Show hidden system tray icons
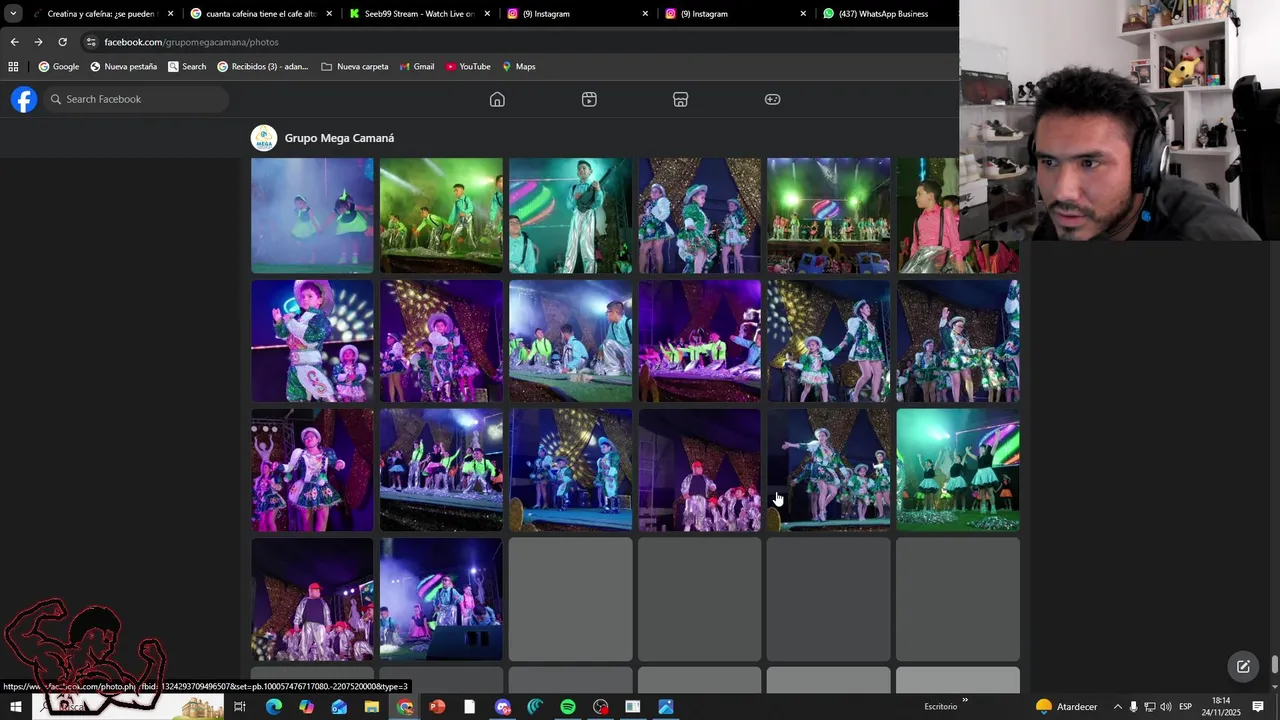Image resolution: width=1280 pixels, height=720 pixels. 1117,707
